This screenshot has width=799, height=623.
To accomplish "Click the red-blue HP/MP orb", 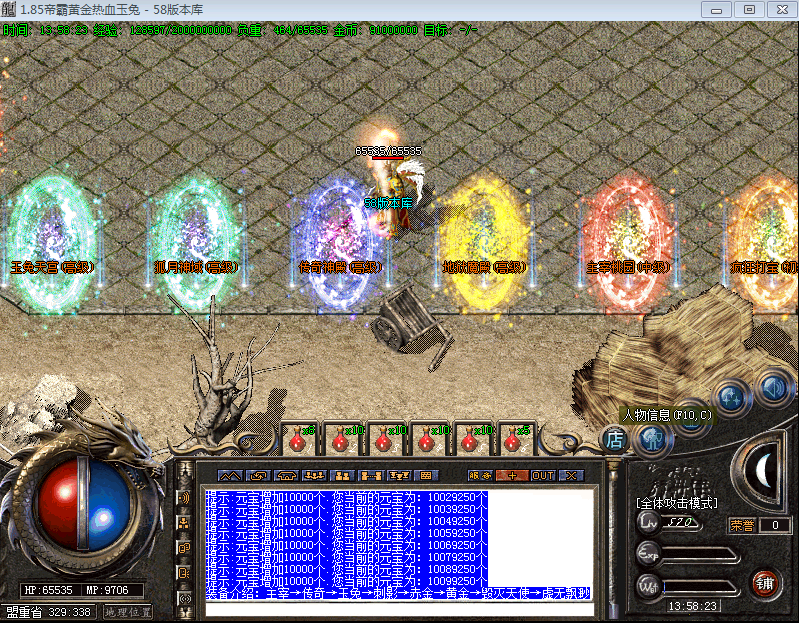I will [x=84, y=504].
